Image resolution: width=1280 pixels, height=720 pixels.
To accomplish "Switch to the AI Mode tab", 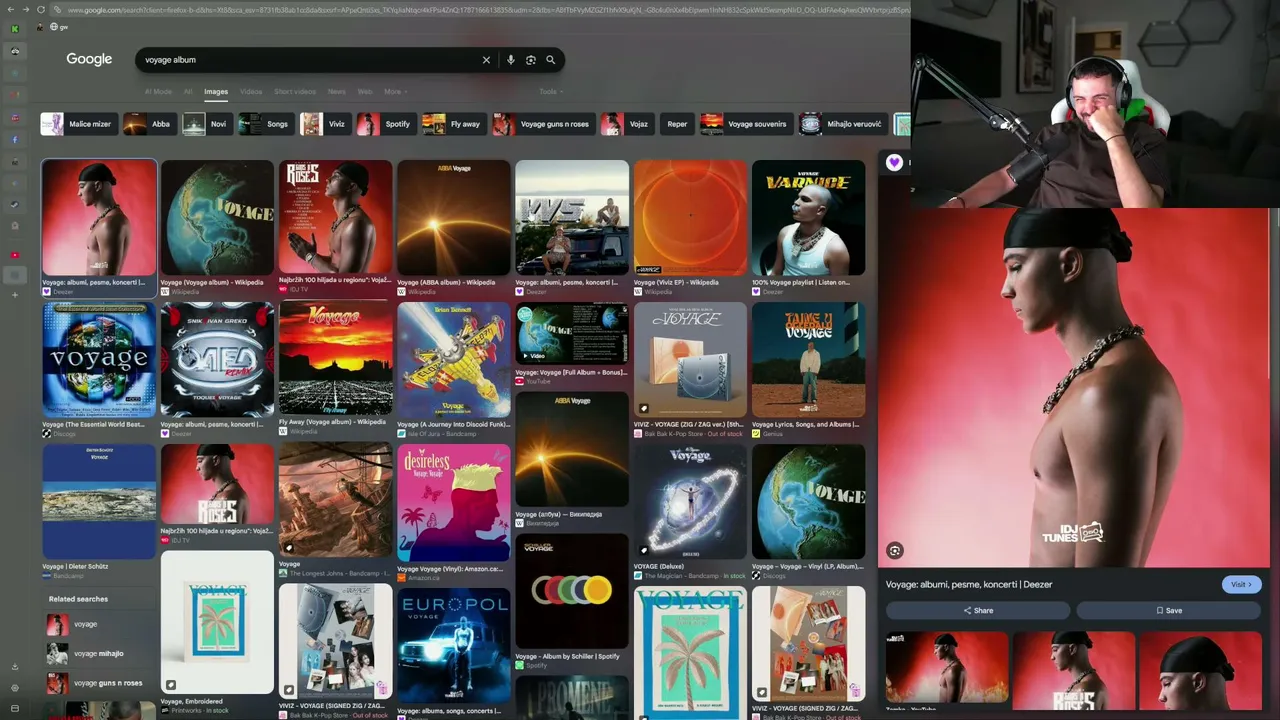I will (x=158, y=92).
